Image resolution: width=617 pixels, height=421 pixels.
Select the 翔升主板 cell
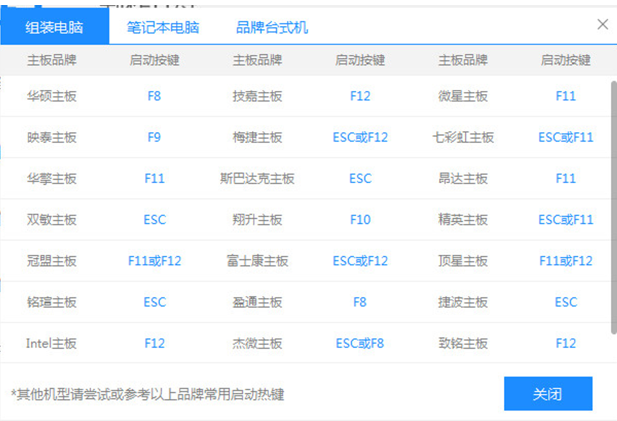pyautogui.click(x=257, y=220)
